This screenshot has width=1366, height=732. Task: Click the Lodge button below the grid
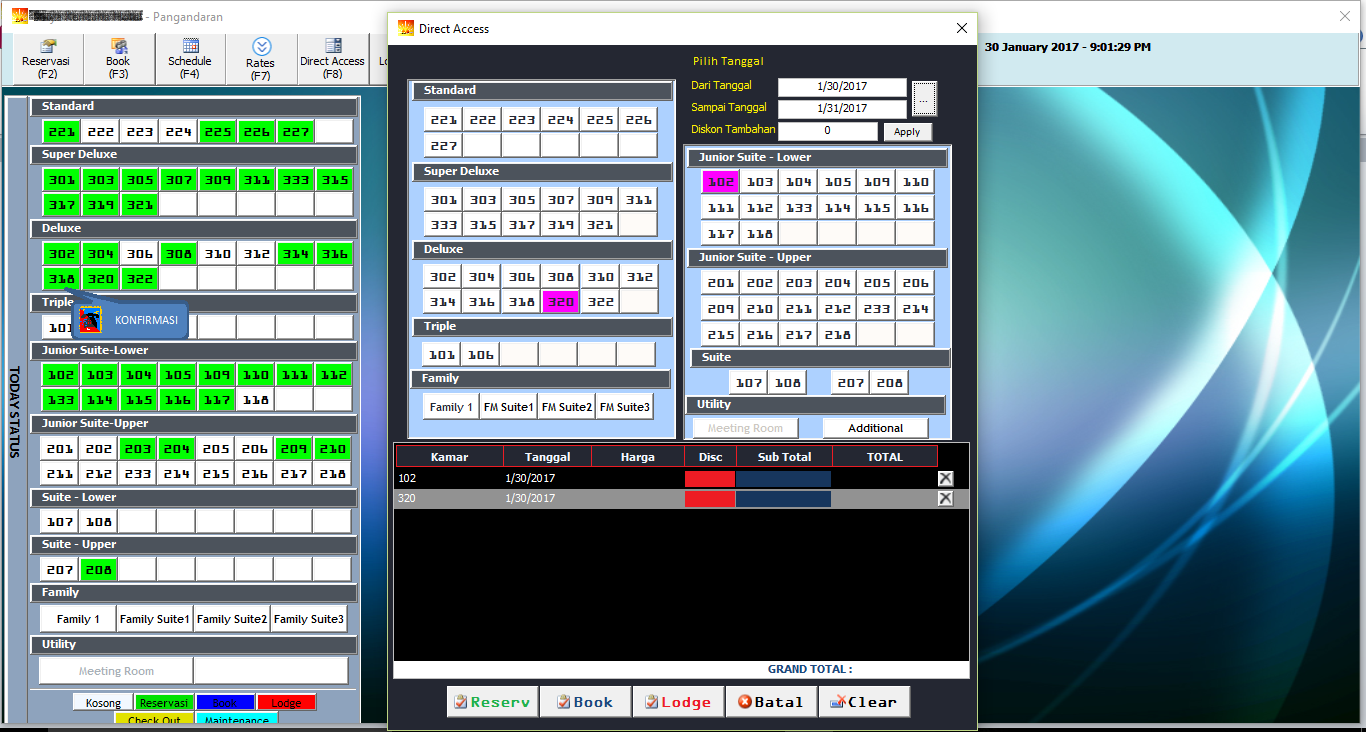coord(678,702)
